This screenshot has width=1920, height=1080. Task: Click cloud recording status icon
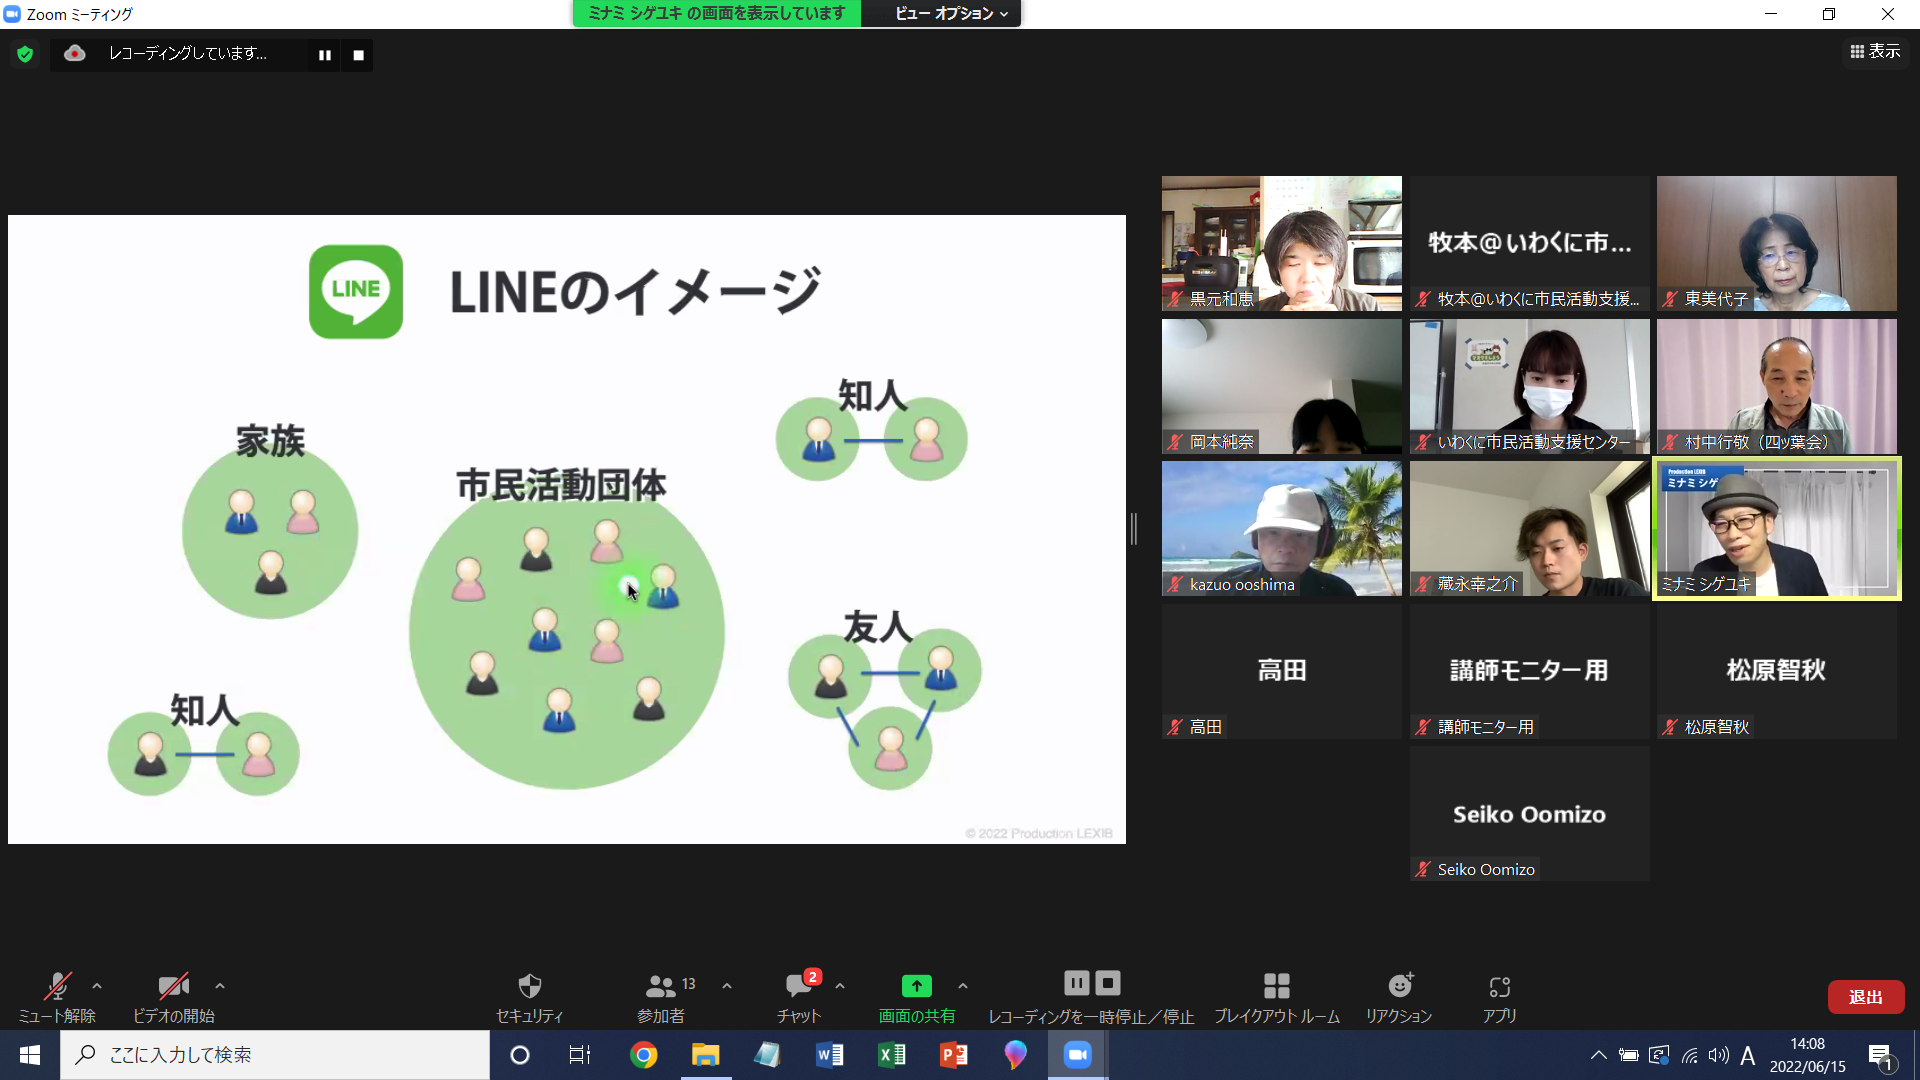pyautogui.click(x=75, y=54)
